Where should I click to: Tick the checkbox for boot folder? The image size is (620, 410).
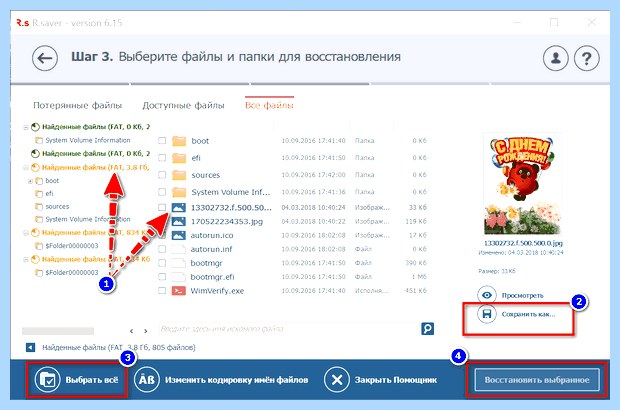tap(162, 140)
